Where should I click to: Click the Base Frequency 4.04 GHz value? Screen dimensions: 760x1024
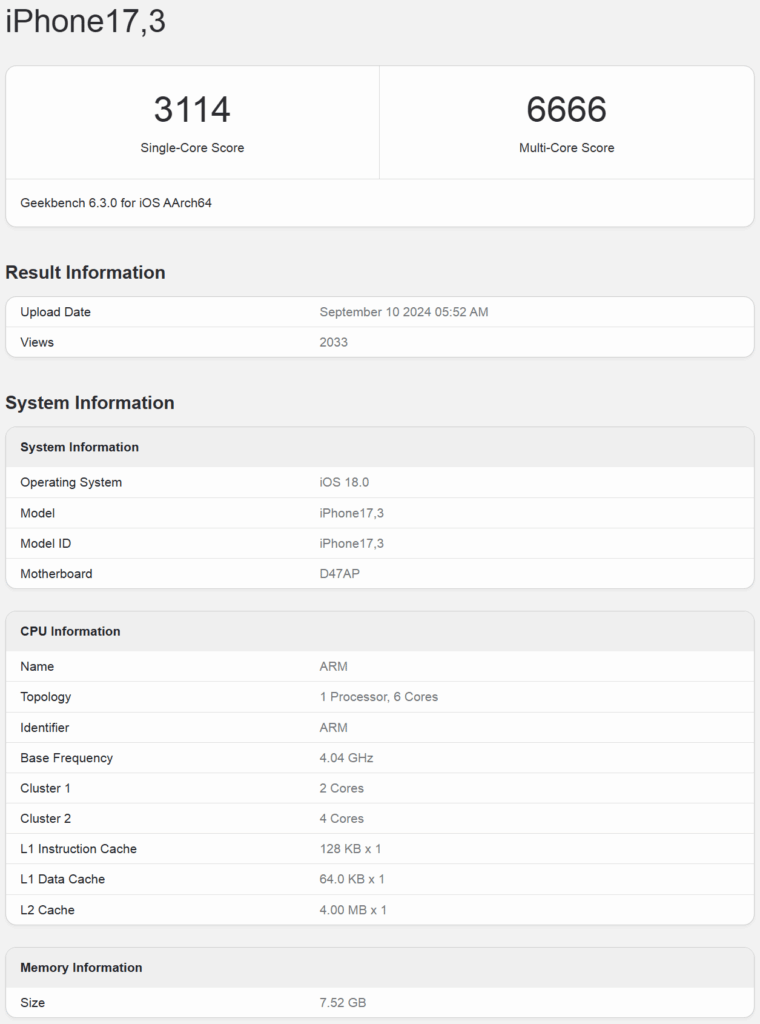tap(346, 758)
